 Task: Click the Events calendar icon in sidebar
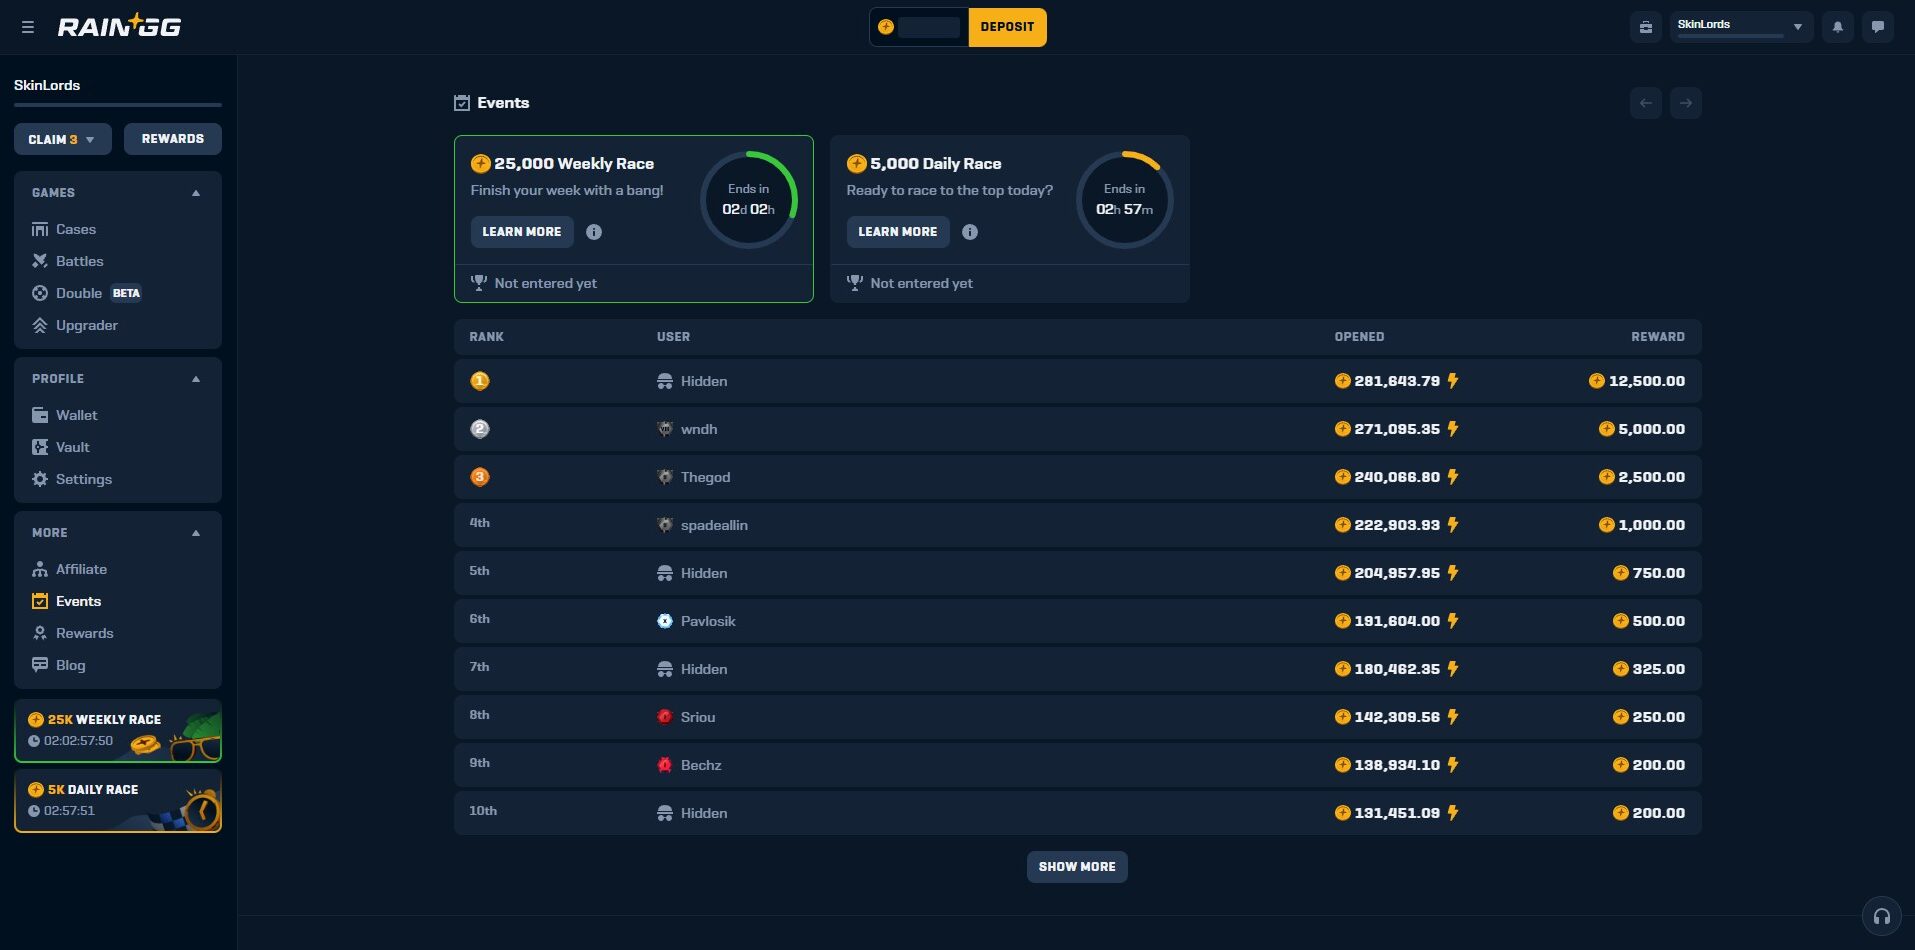click(40, 601)
